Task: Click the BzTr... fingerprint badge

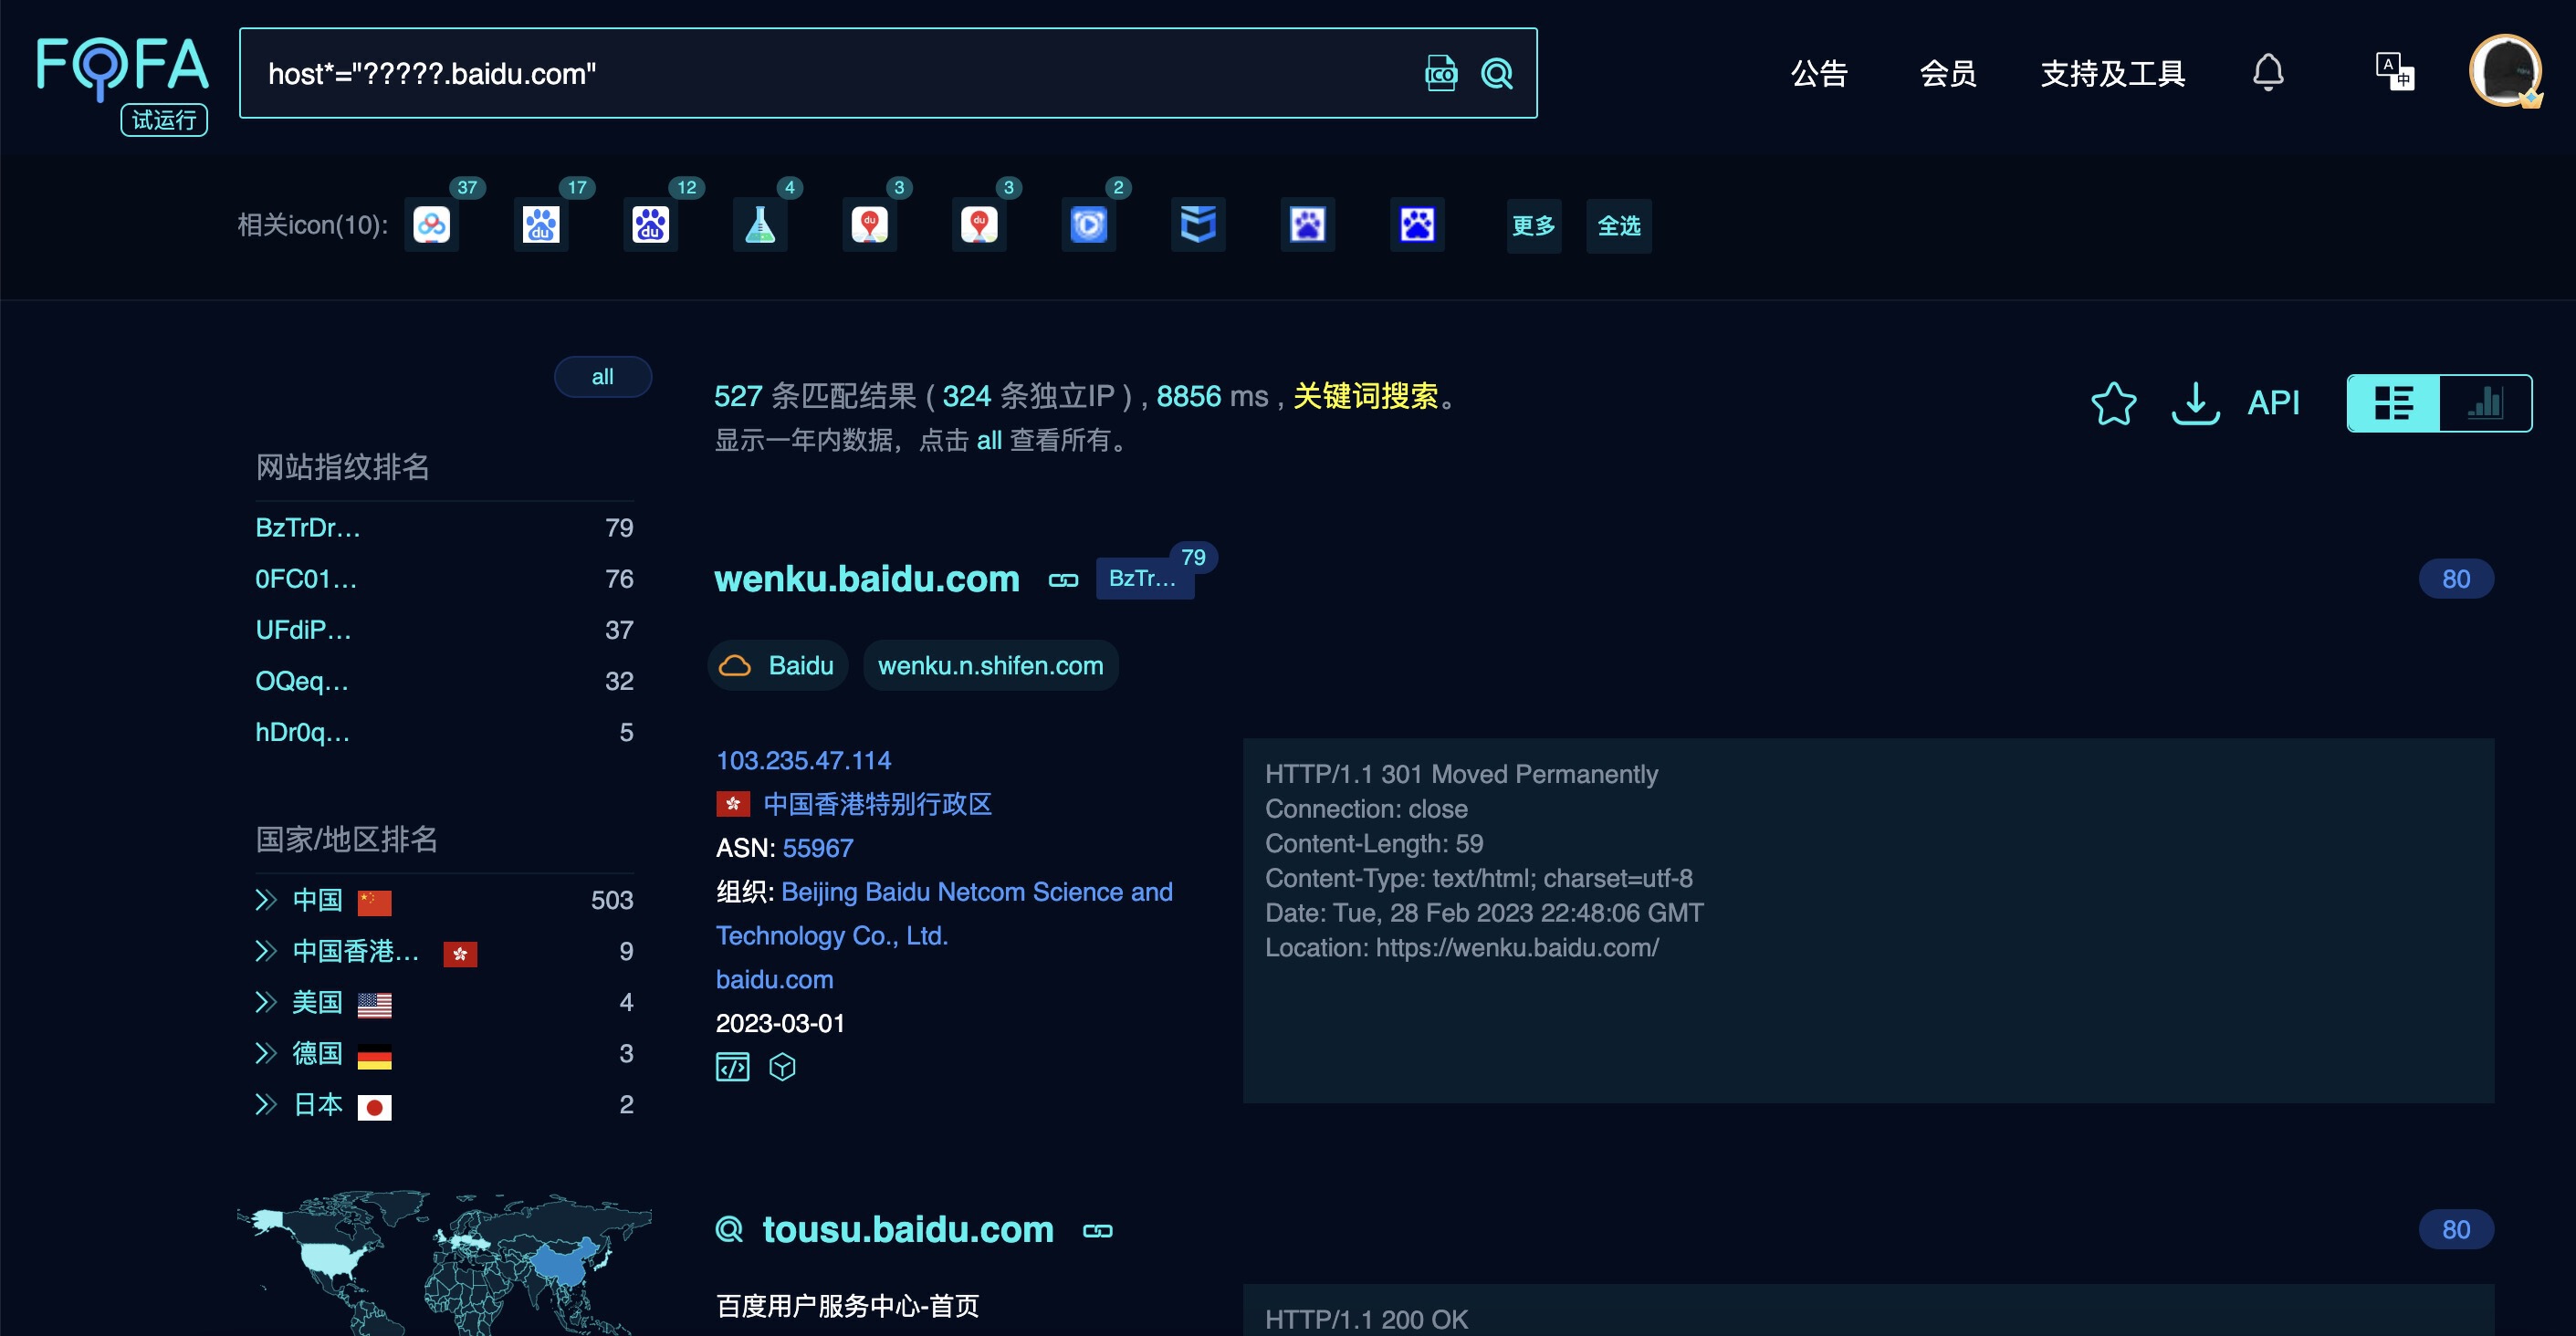Action: coord(1144,578)
